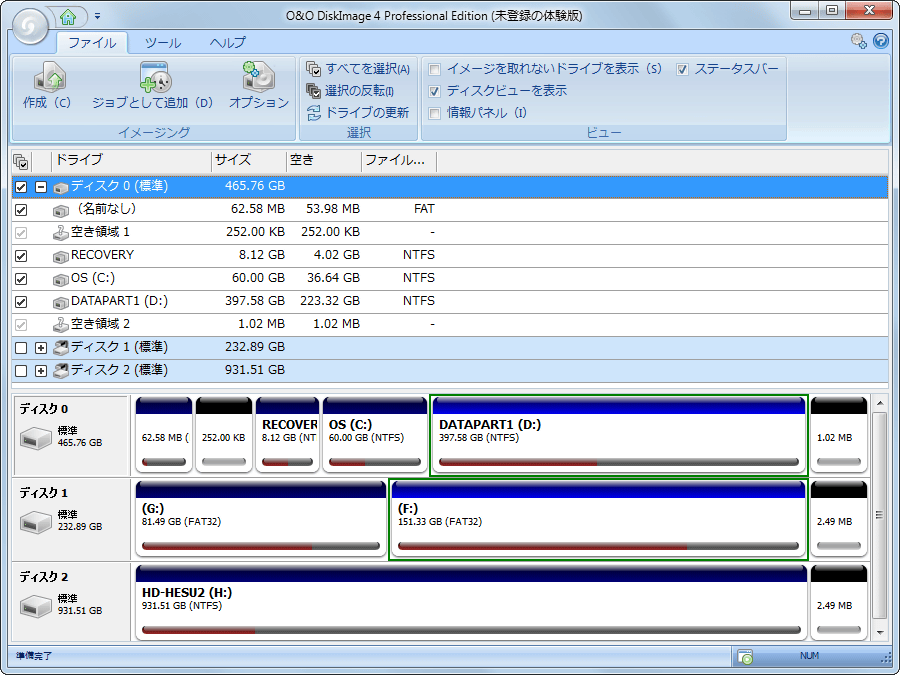Open the round application orb button
Viewport: 900px width, 675px height.
tap(30, 25)
